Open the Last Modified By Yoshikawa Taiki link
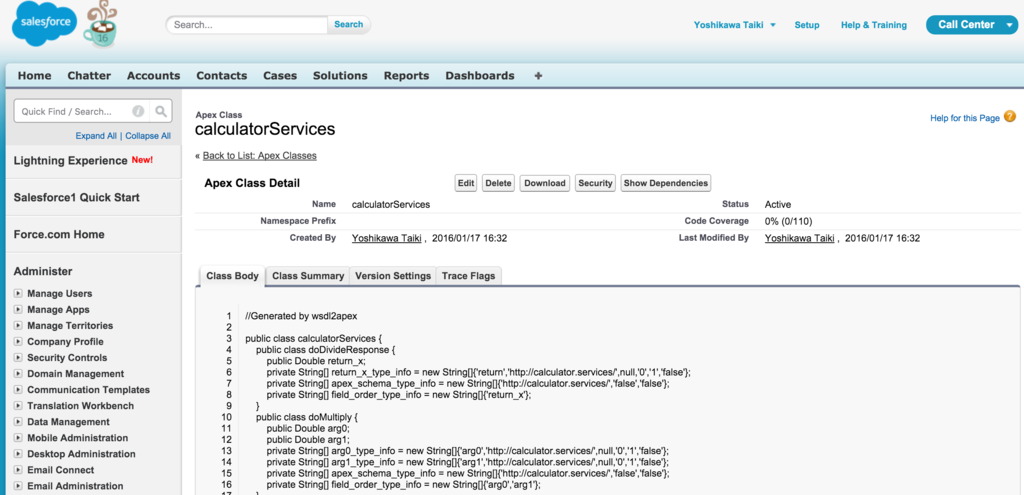This screenshot has height=495, width=1024. [801, 238]
